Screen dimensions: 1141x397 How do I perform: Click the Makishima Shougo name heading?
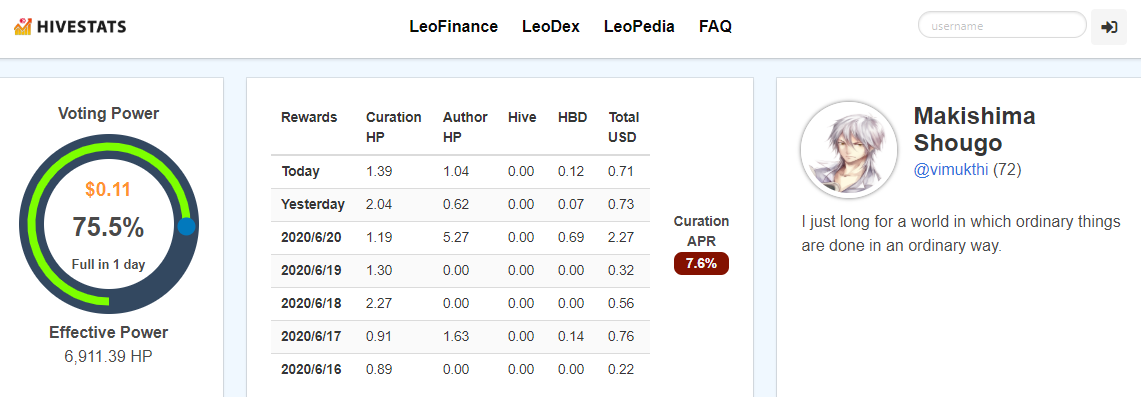(974, 129)
